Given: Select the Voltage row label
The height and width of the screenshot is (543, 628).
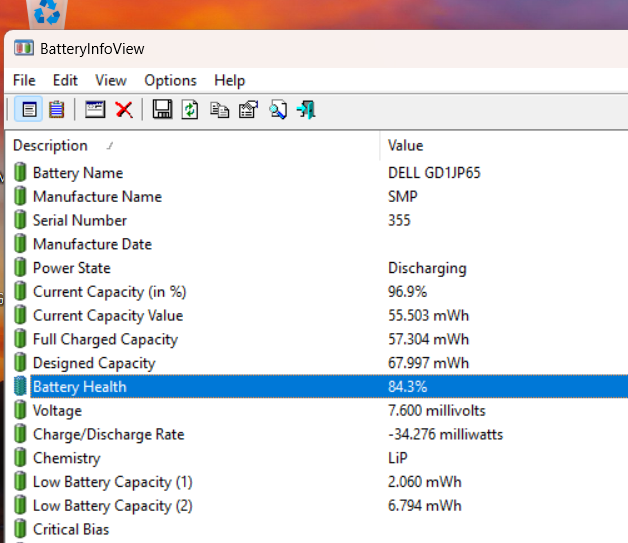Looking at the screenshot, I should (x=57, y=411).
